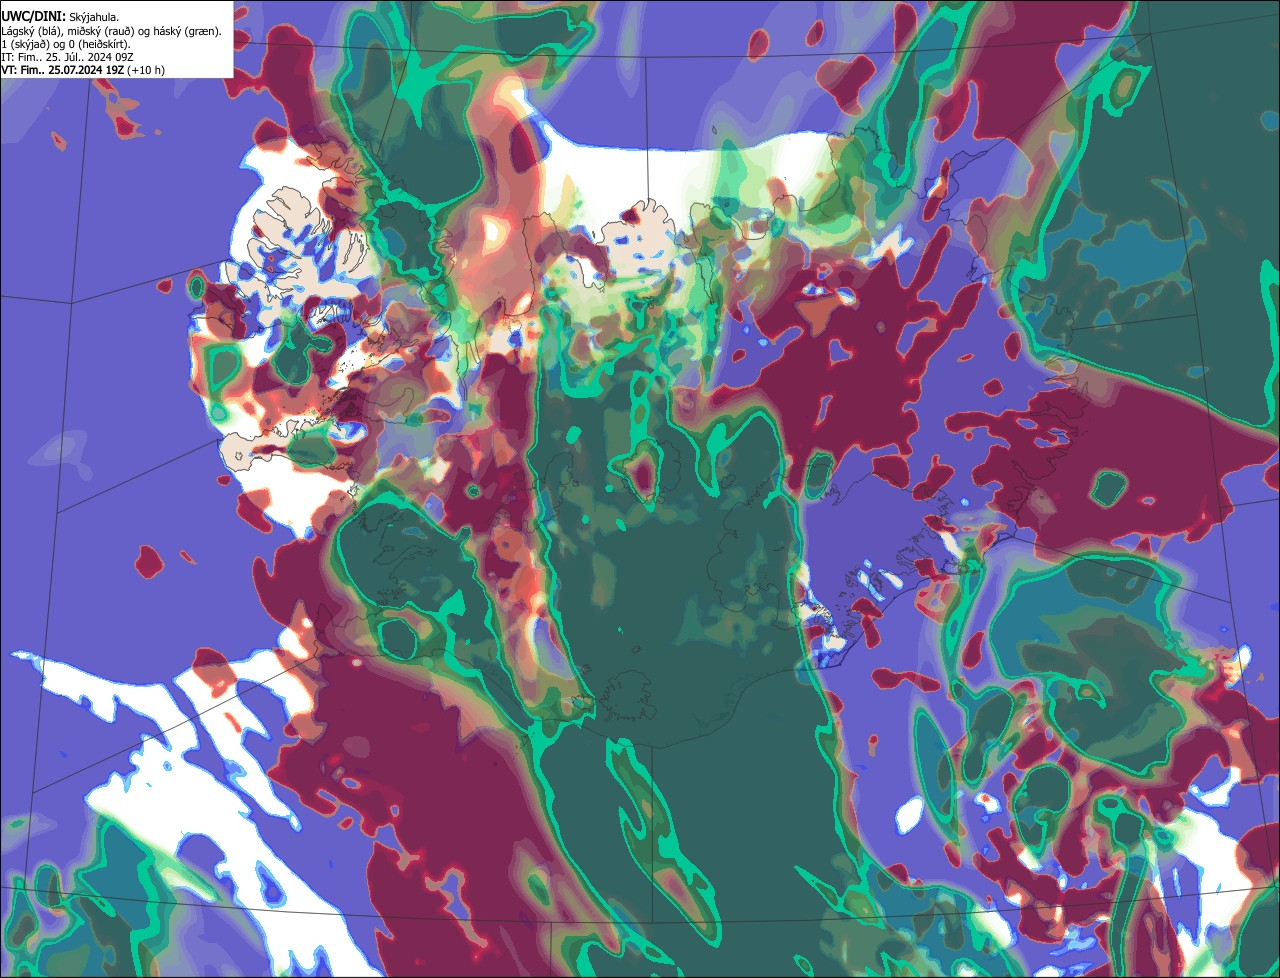Click the 'VT: Fim.. 25.07.2024 19Z (+10 h)' line
The height and width of the screenshot is (978, 1280).
(x=83, y=70)
